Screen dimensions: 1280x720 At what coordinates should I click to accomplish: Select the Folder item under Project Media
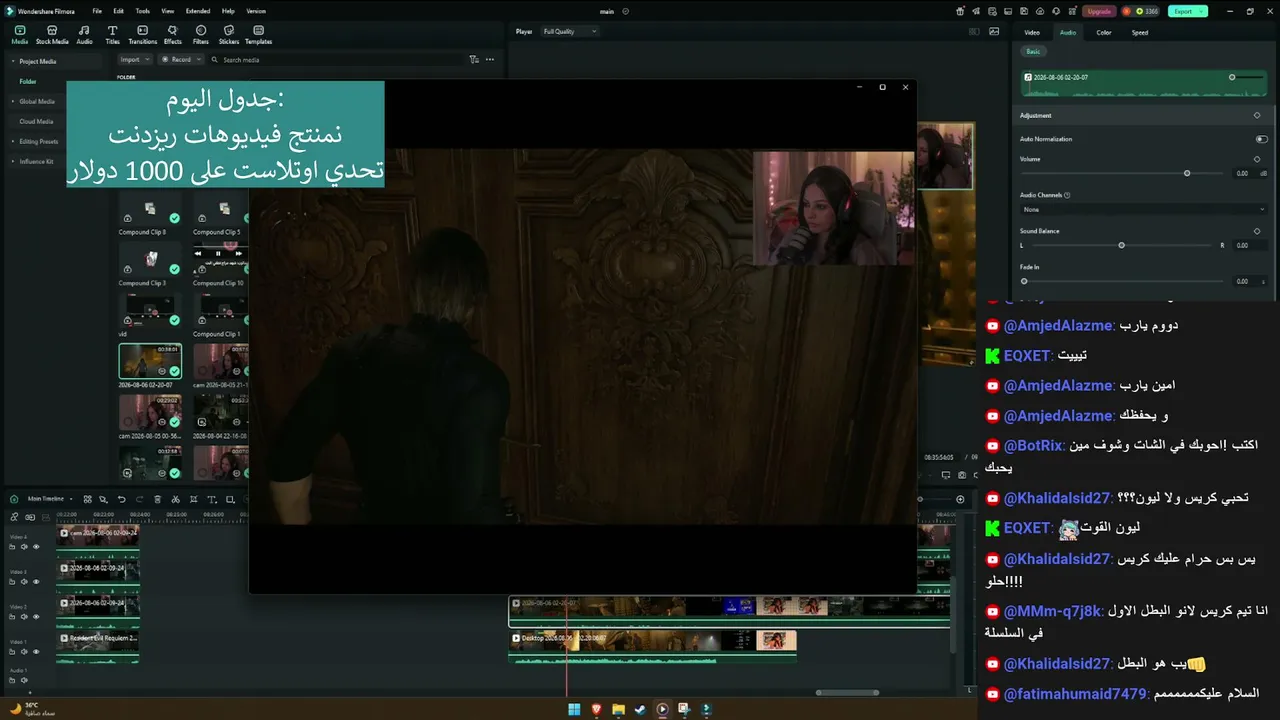28,81
